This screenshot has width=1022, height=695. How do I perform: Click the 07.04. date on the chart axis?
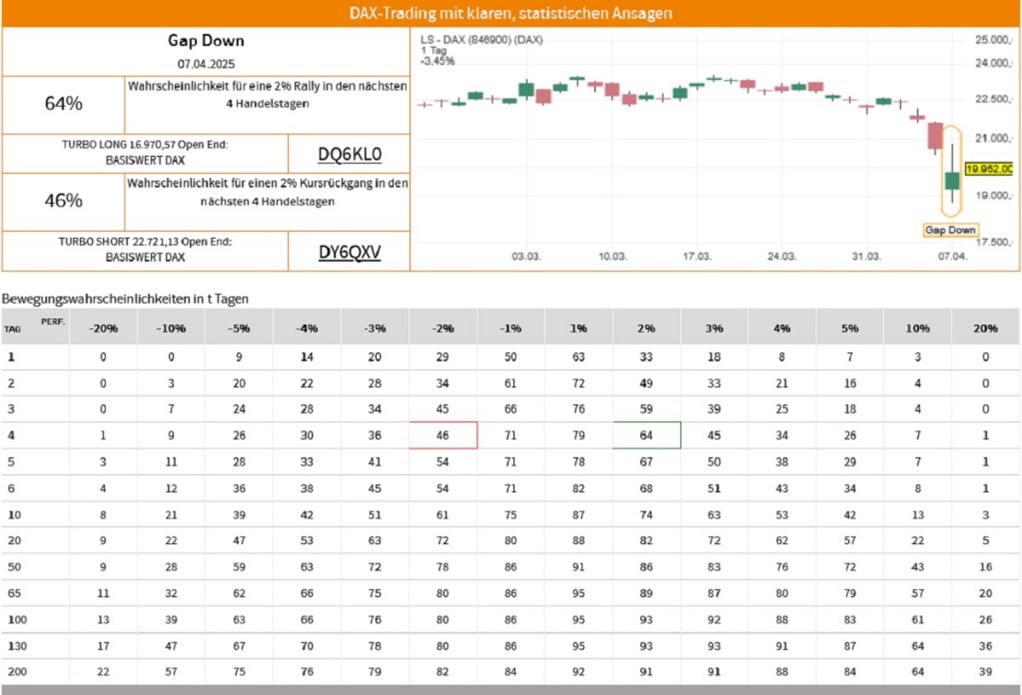point(952,257)
